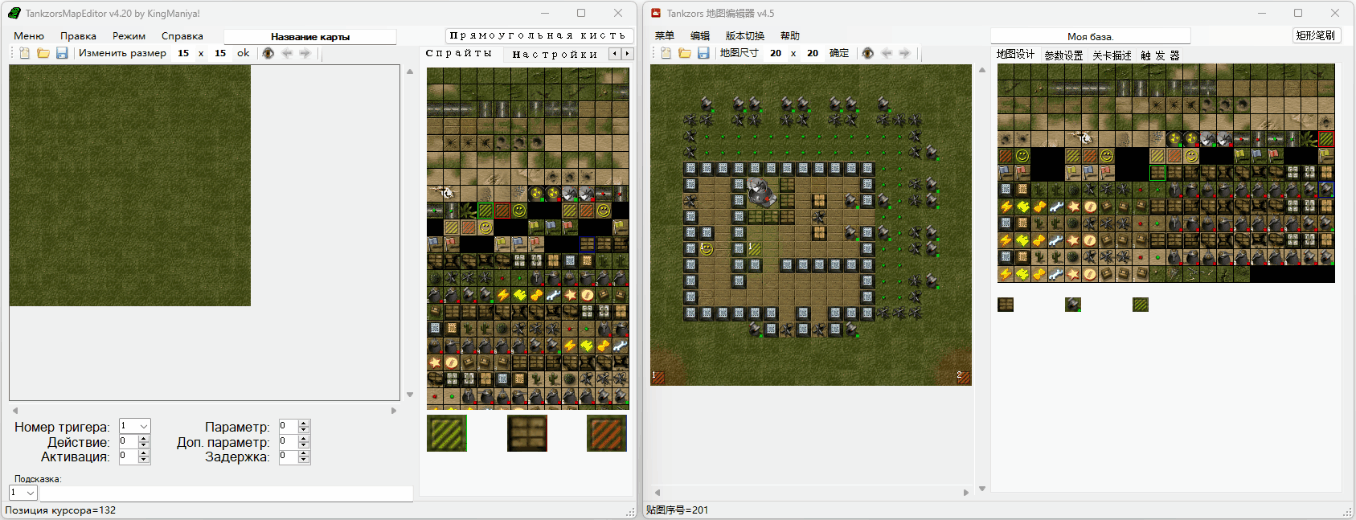
Task: Click the Действие spinner arrows
Action: 146,441
